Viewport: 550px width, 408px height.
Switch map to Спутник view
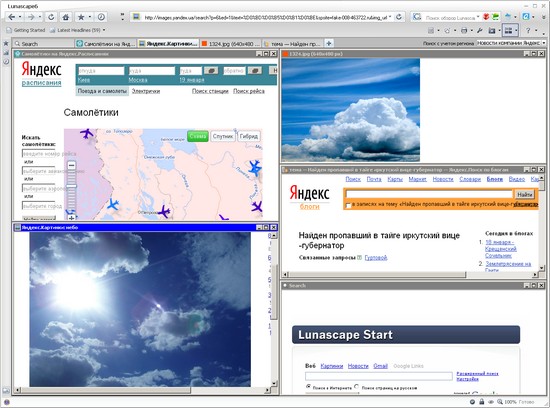(223, 136)
